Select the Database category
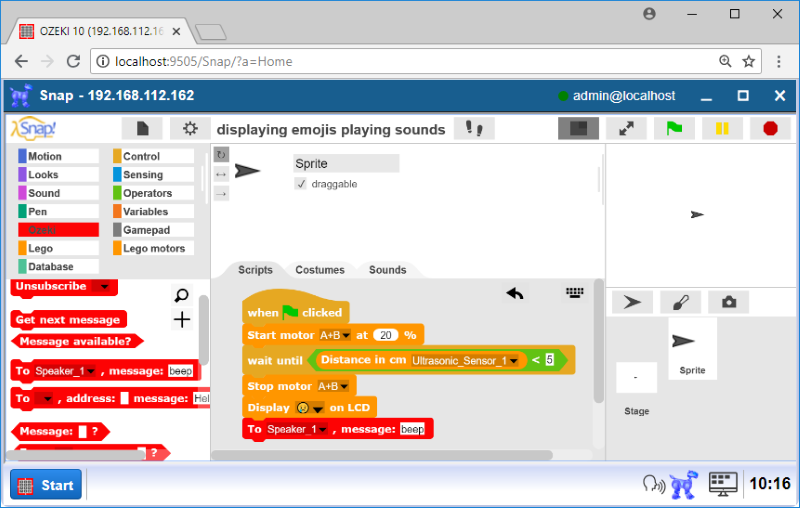This screenshot has width=800, height=508. tap(58, 266)
